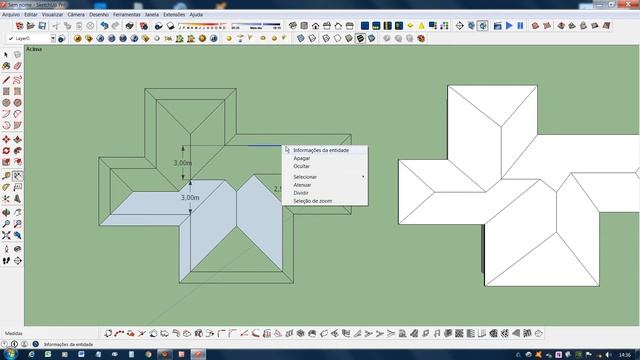Open the Visualizar menu
The image size is (640, 360).
point(52,14)
